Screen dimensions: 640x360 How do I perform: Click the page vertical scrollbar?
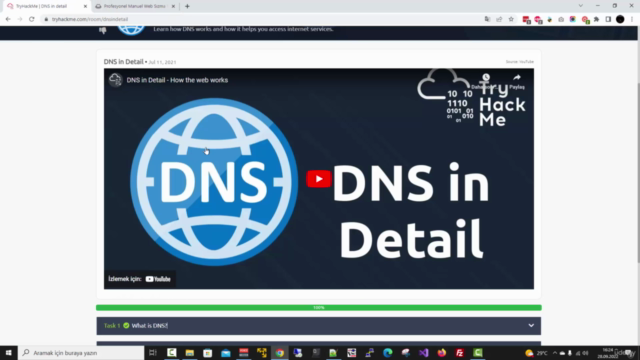coord(638,173)
